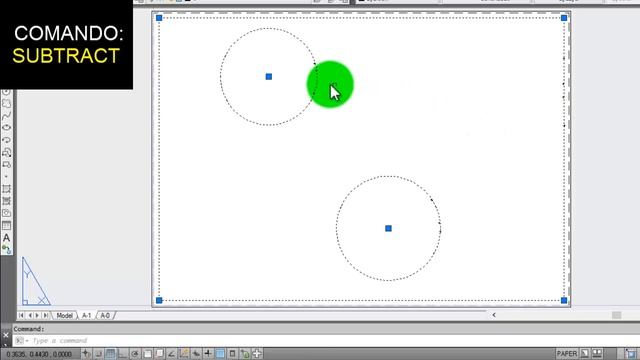
Task: Toggle Grid Display in status bar
Action: coord(110,353)
